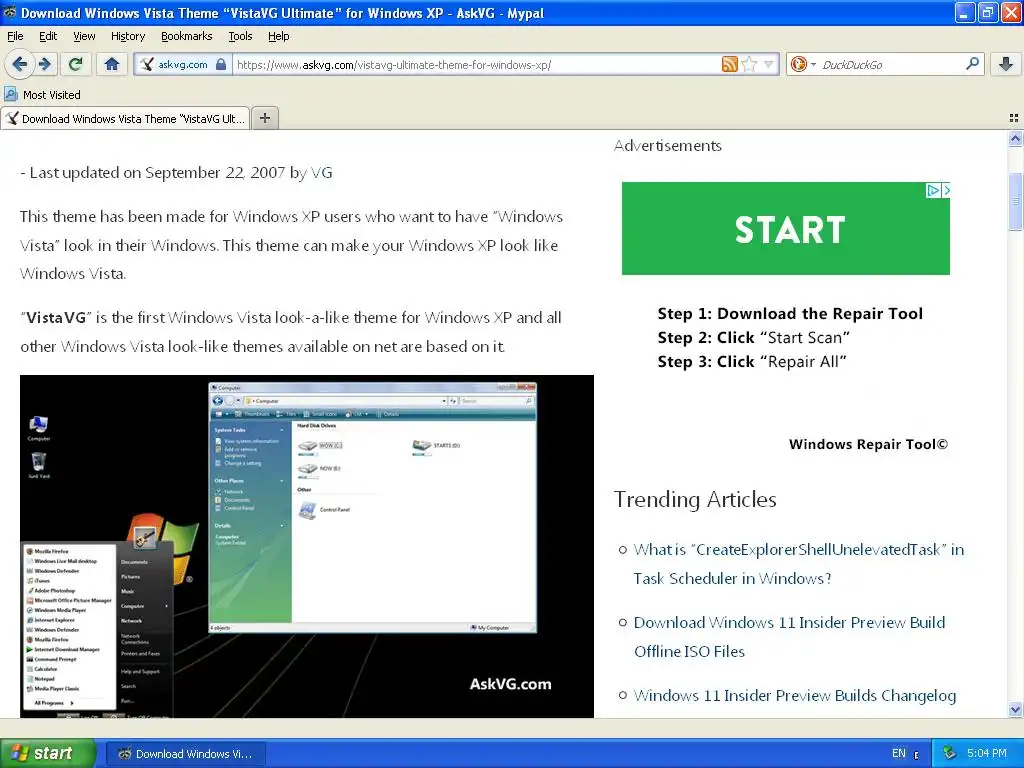1024x768 pixels.
Task: Open the Downloads arrow button
Action: (x=1006, y=64)
